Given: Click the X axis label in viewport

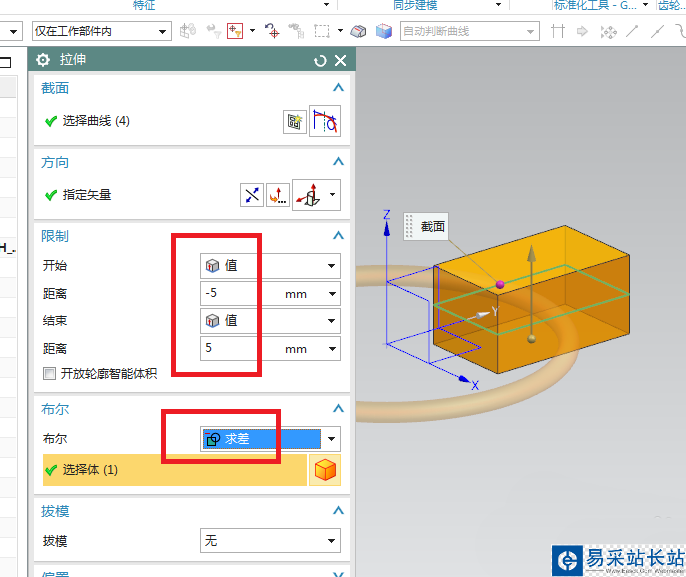Looking at the screenshot, I should pyautogui.click(x=475, y=385).
